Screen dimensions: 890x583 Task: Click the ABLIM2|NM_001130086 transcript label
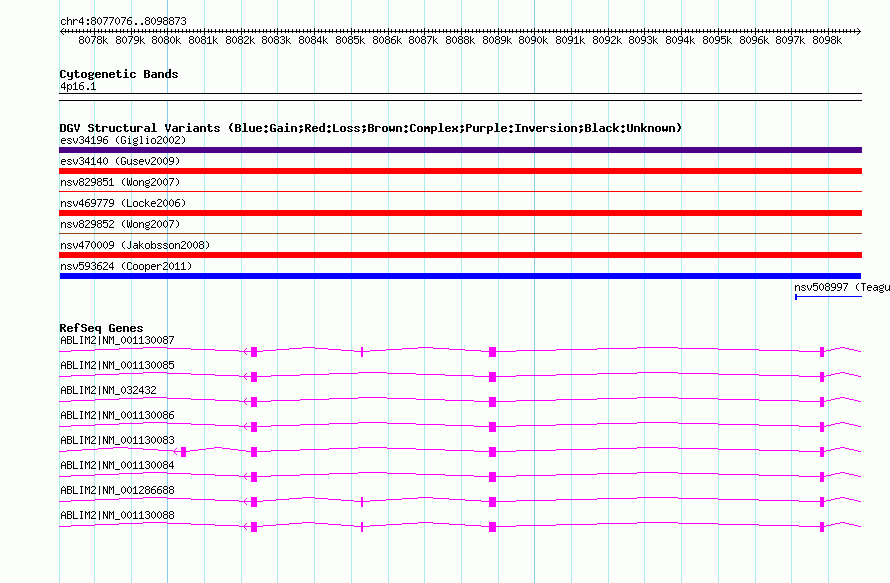117,416
